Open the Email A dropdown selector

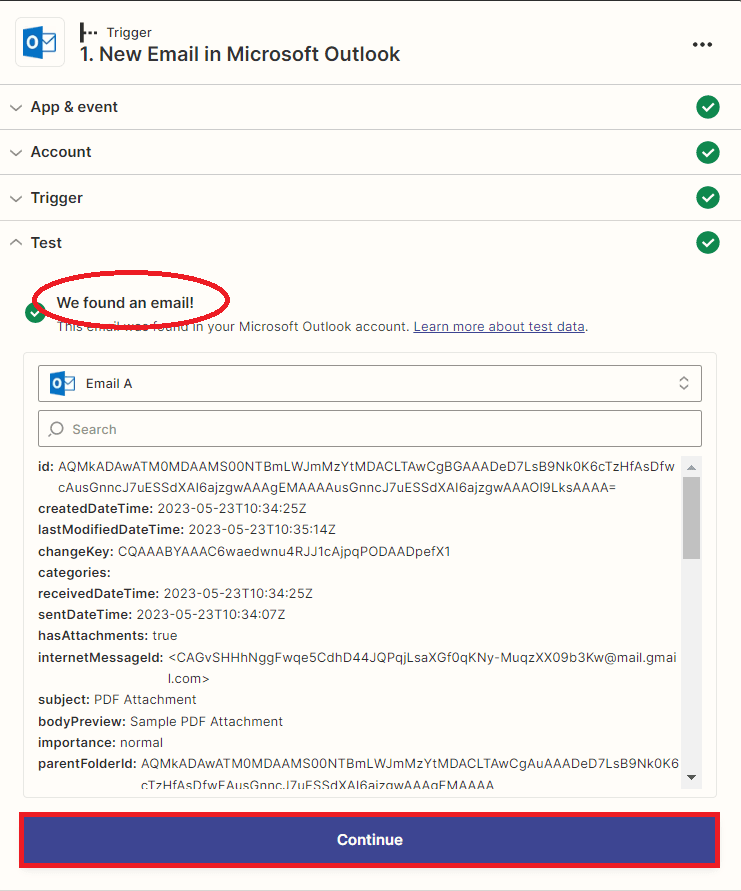370,383
